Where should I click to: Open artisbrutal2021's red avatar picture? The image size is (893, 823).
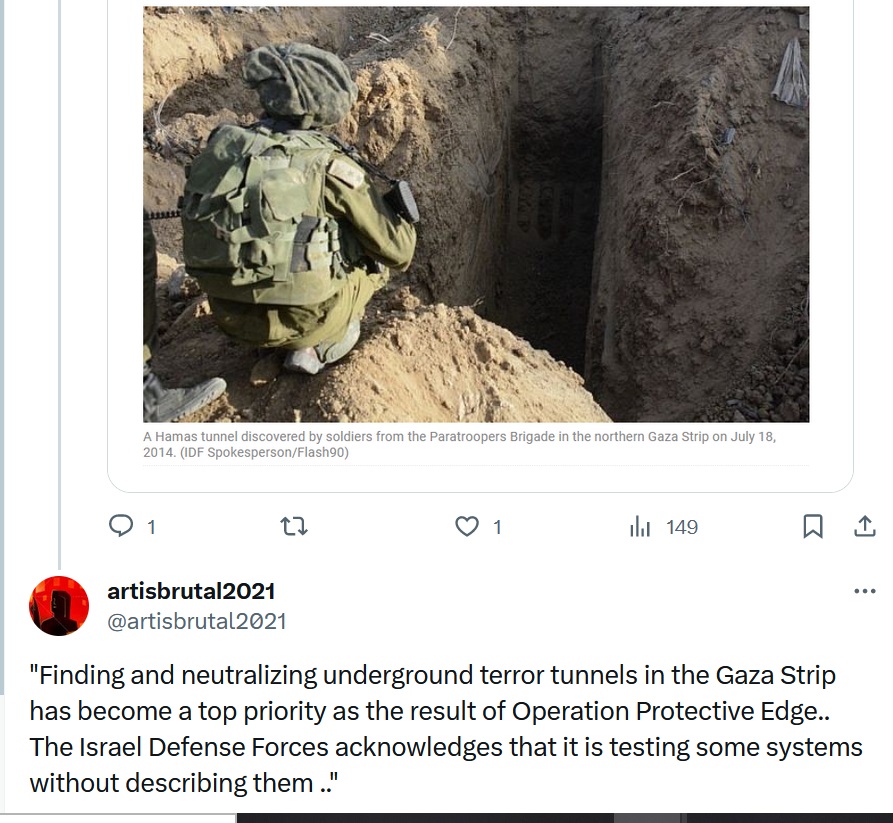pyautogui.click(x=59, y=605)
